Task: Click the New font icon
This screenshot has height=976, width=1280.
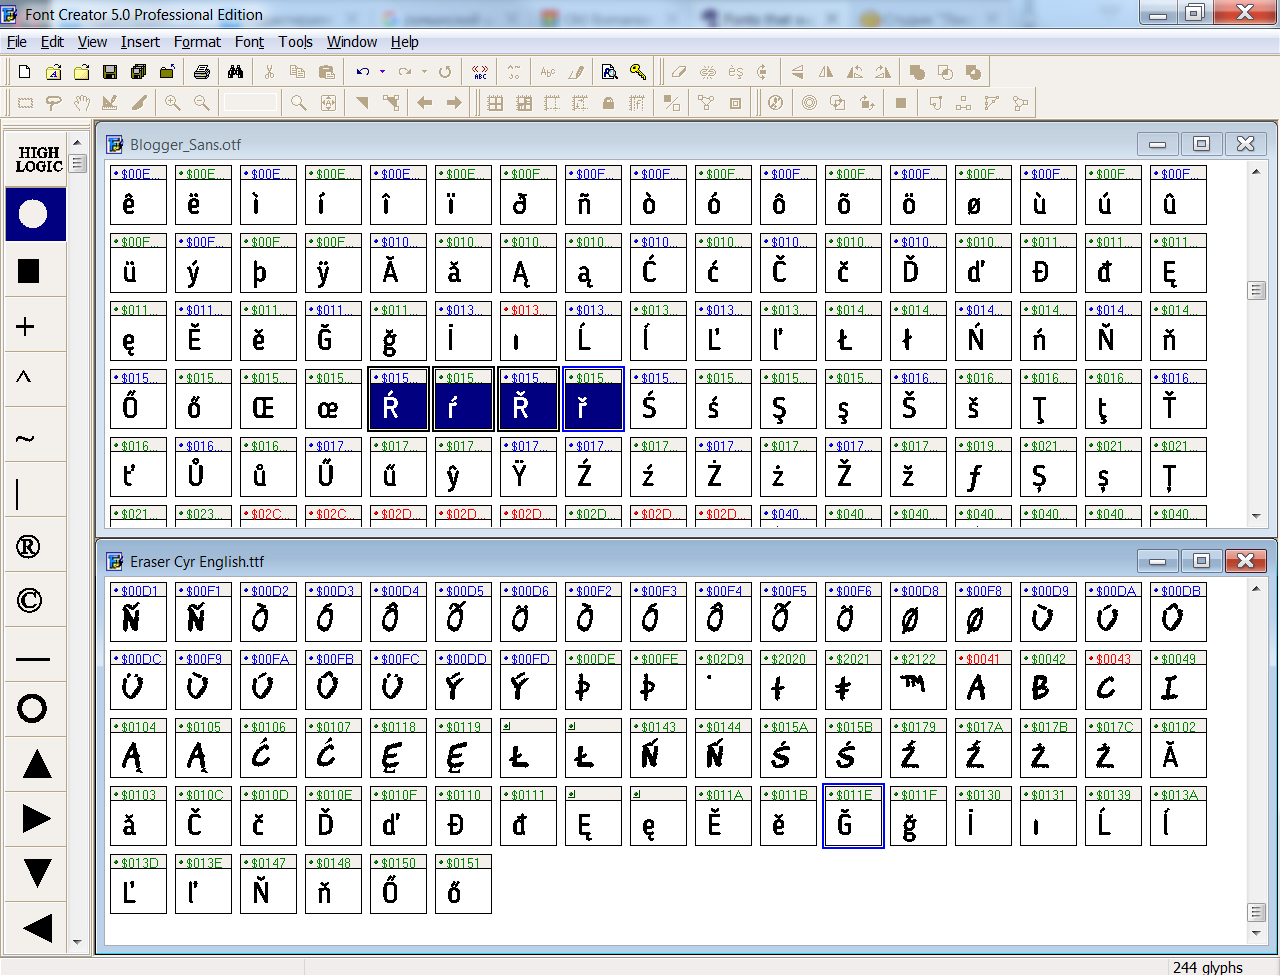Action: click(x=25, y=72)
